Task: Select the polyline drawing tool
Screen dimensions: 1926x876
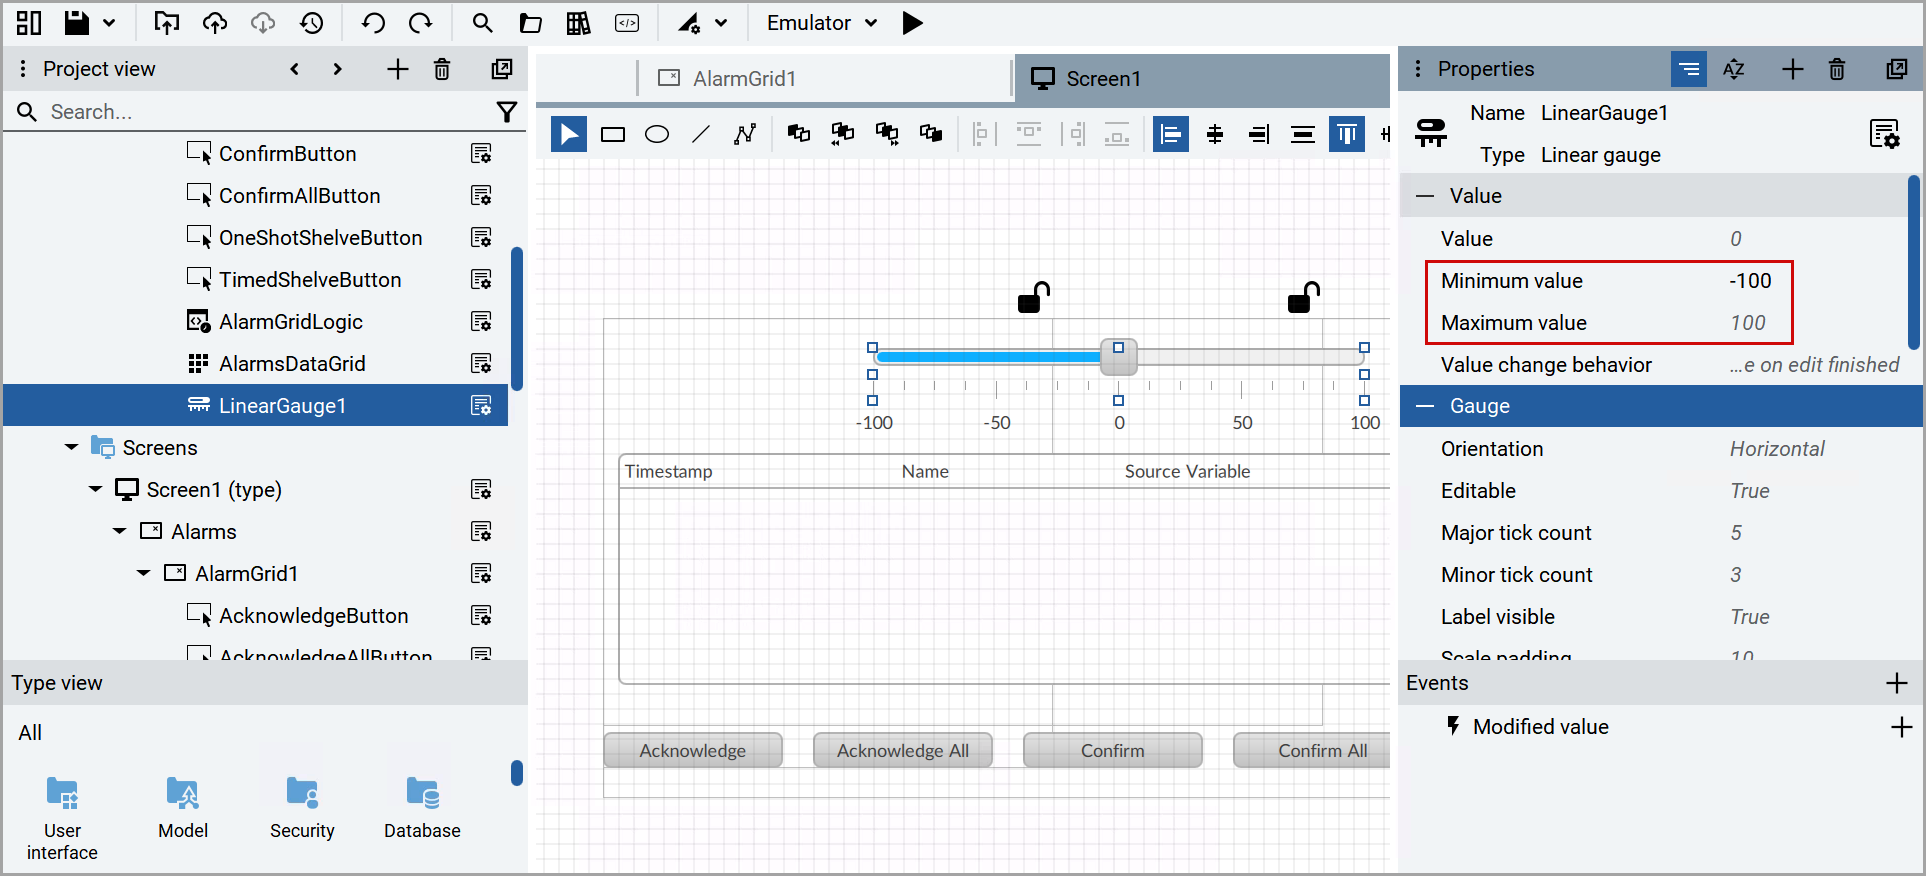Action: (745, 134)
